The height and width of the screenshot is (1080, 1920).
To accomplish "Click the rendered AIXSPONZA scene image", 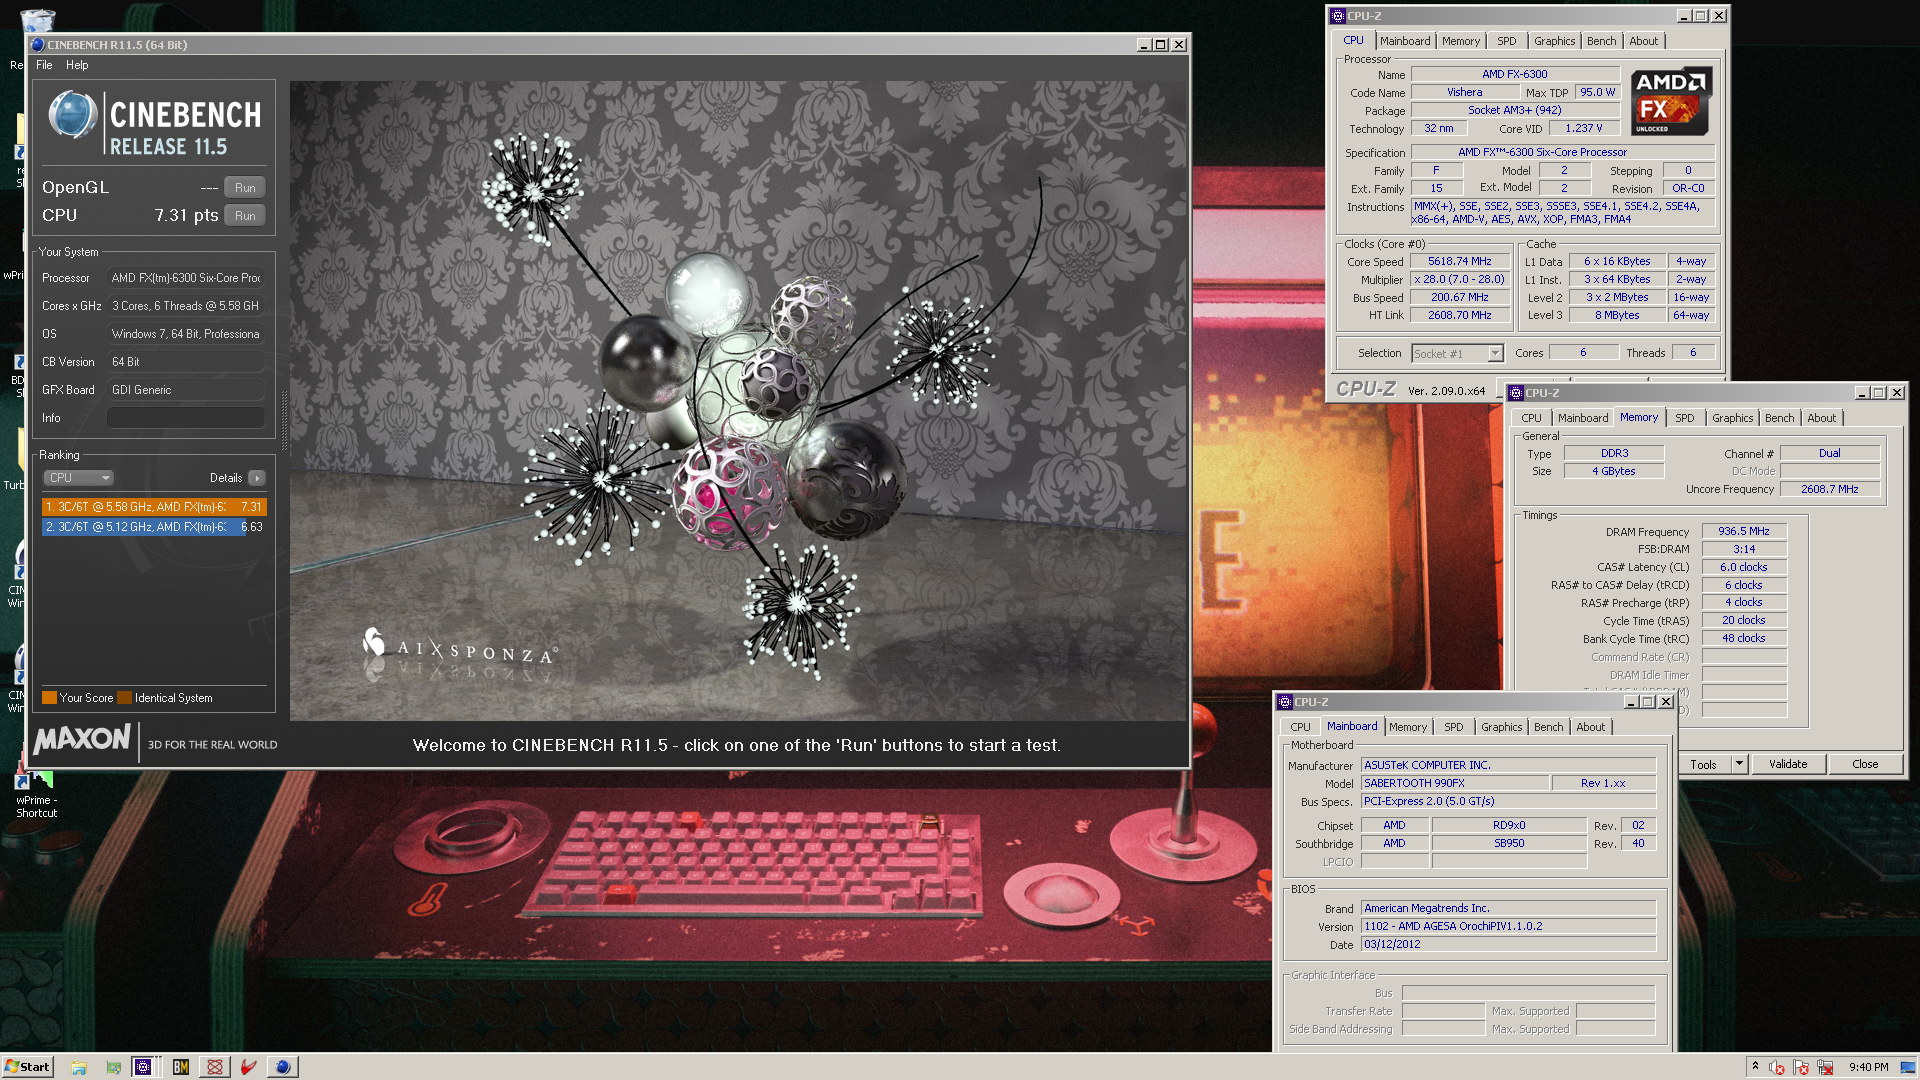I will (x=738, y=400).
